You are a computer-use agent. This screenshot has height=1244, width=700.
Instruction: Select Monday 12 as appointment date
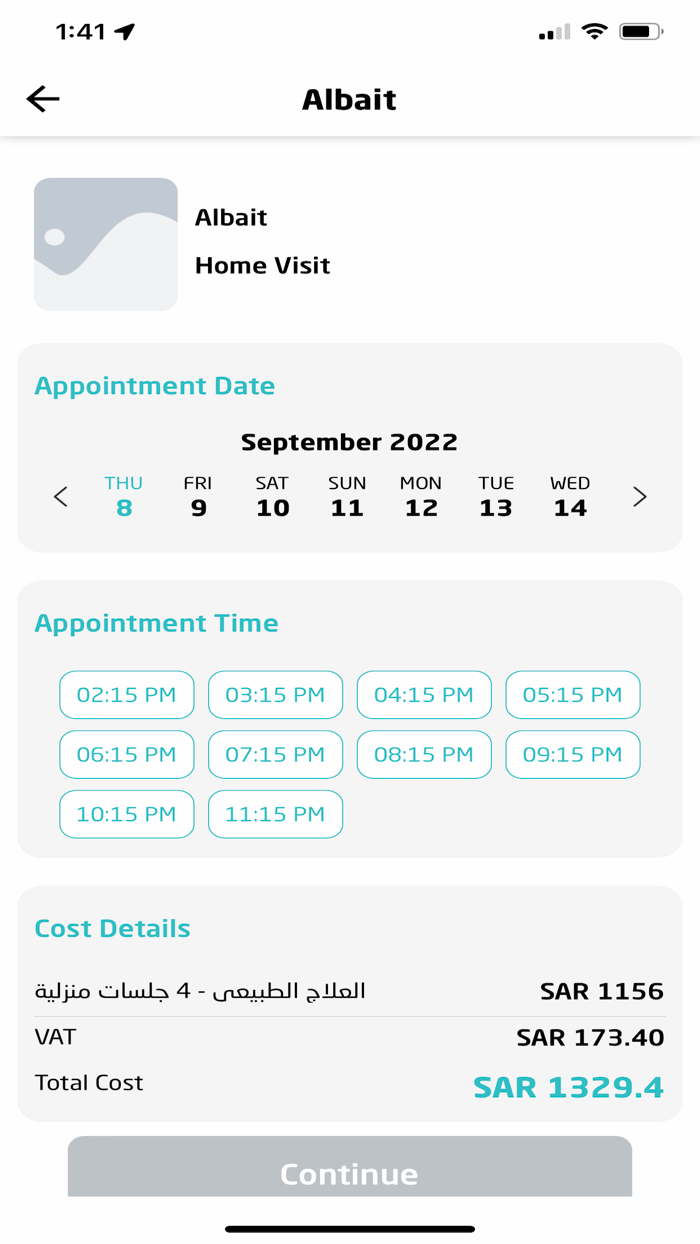point(421,497)
